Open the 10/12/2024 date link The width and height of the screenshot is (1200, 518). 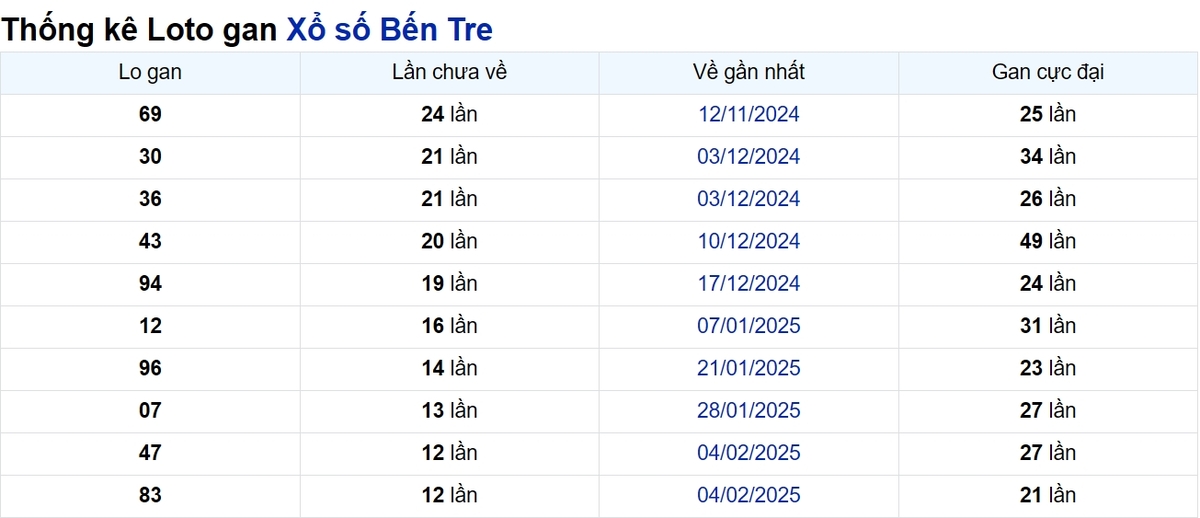click(749, 241)
